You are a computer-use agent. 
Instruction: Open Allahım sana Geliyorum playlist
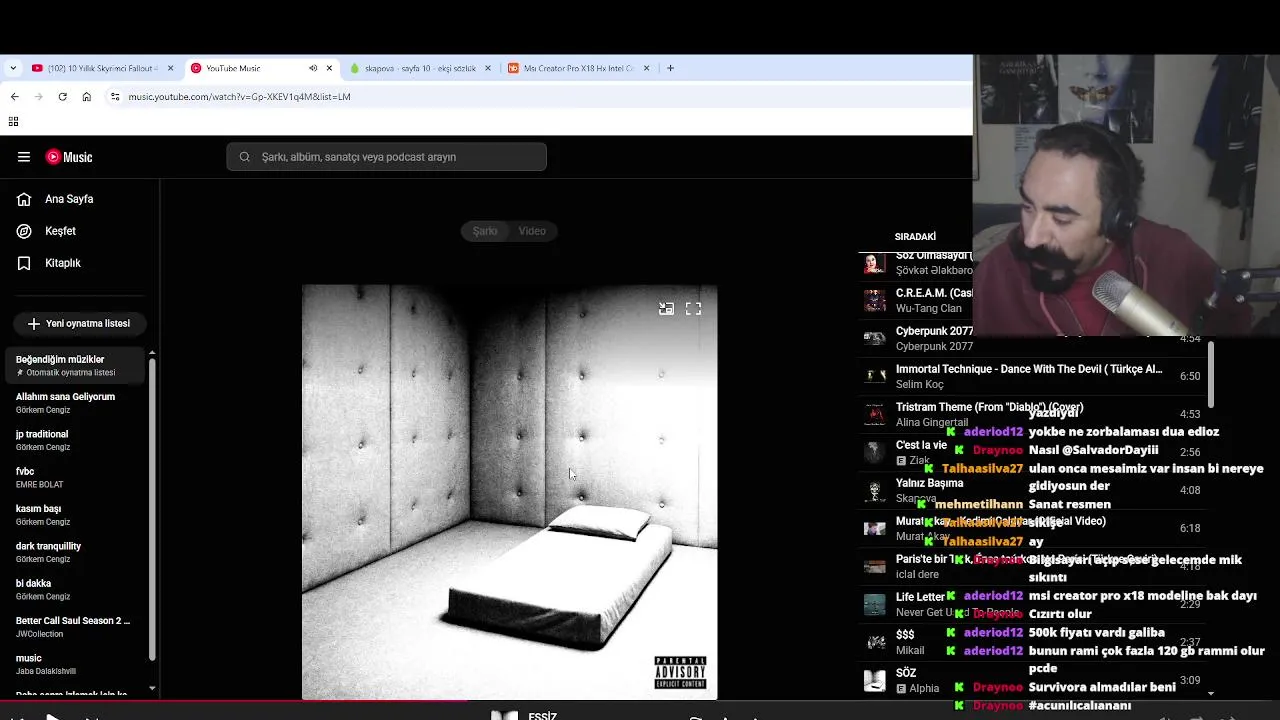[75, 403]
